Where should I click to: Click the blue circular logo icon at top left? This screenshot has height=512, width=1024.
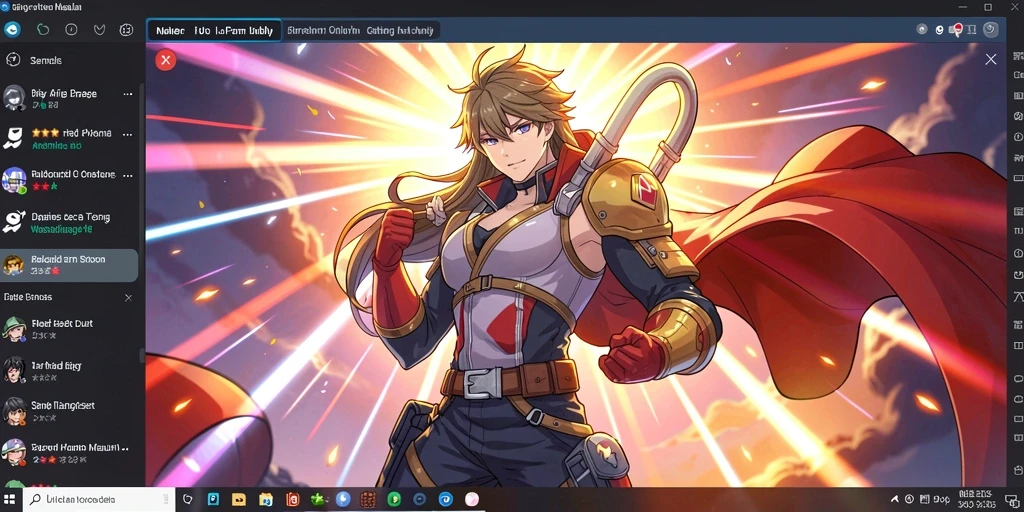point(12,29)
